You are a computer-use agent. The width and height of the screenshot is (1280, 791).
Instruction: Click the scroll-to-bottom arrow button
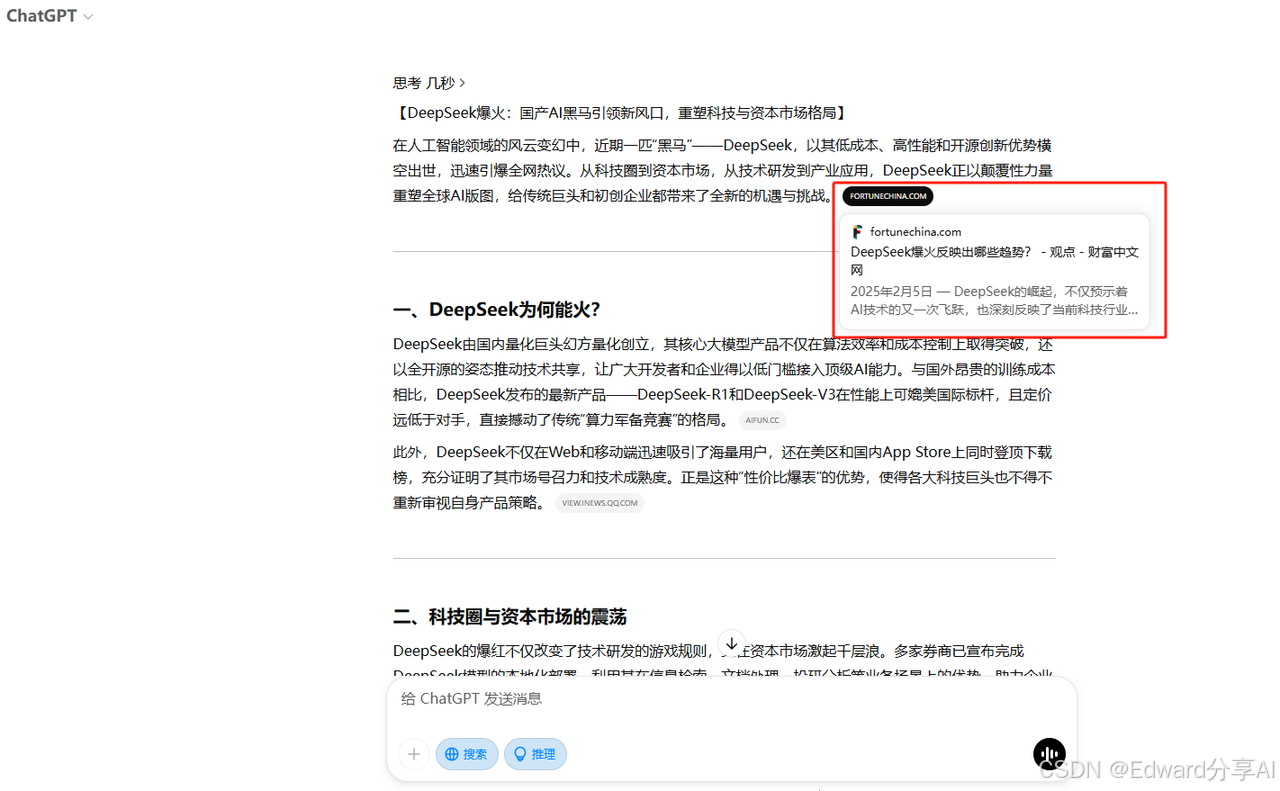pos(732,644)
